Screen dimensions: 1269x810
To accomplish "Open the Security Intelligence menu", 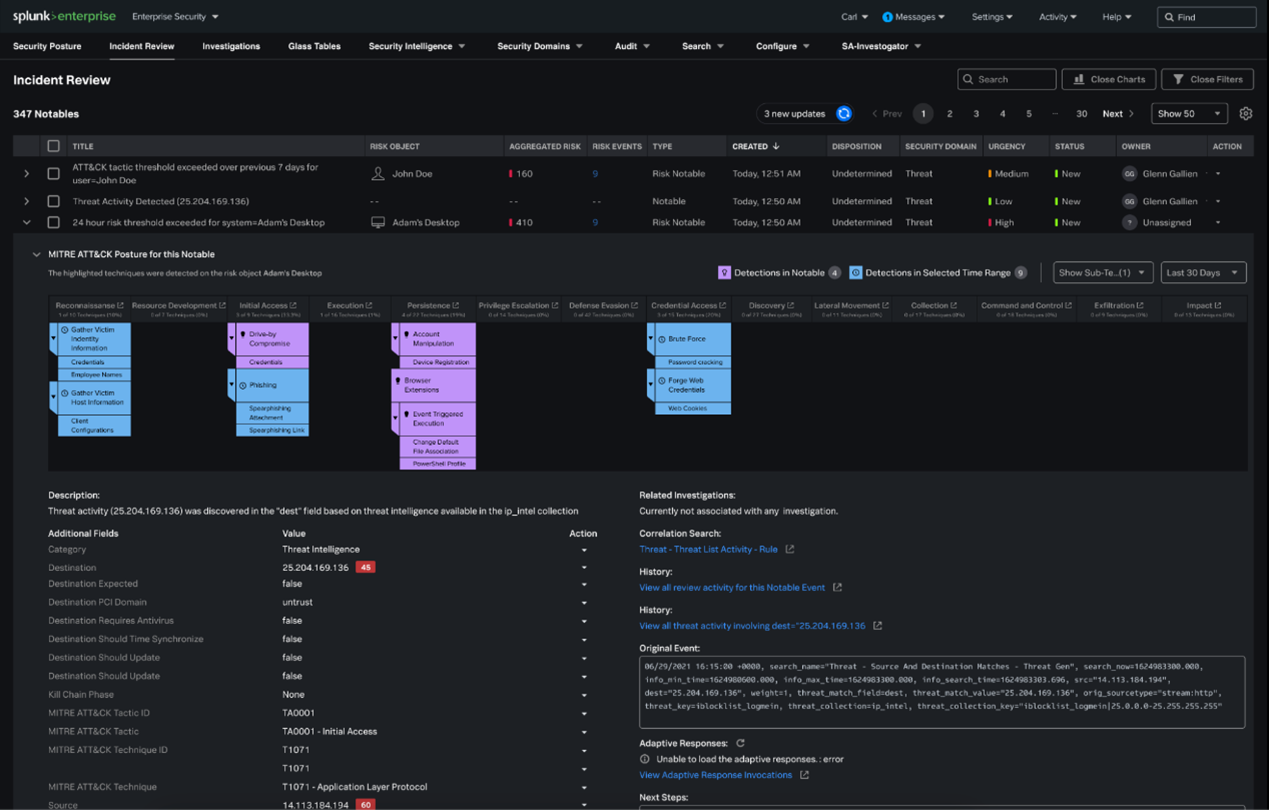I will (416, 46).
